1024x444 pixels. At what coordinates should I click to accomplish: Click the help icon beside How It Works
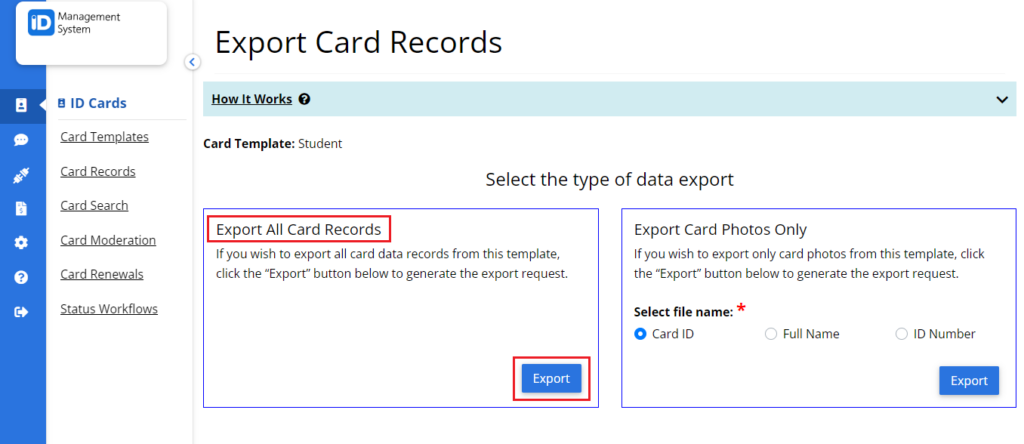304,100
